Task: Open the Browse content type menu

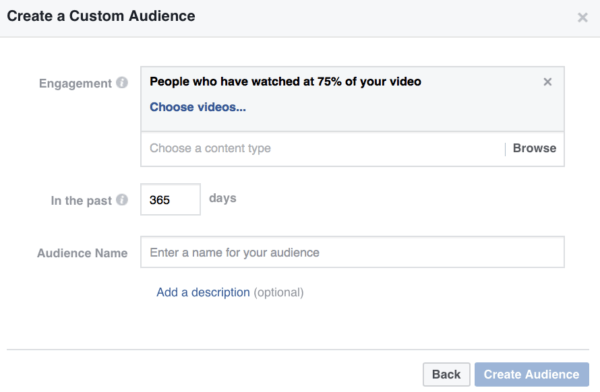Action: click(x=535, y=148)
